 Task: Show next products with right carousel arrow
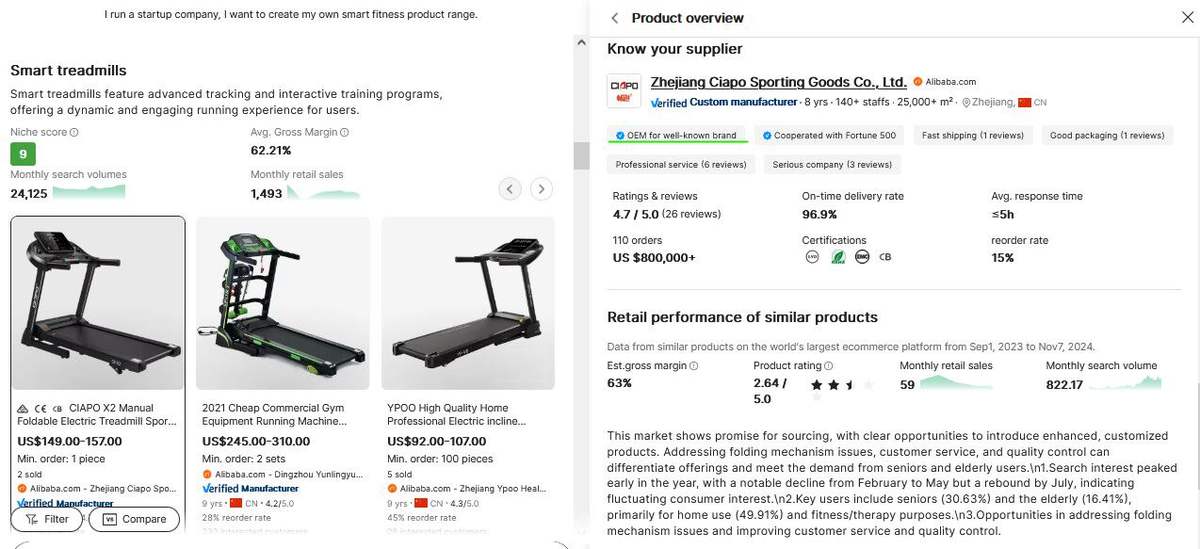pyautogui.click(x=541, y=188)
